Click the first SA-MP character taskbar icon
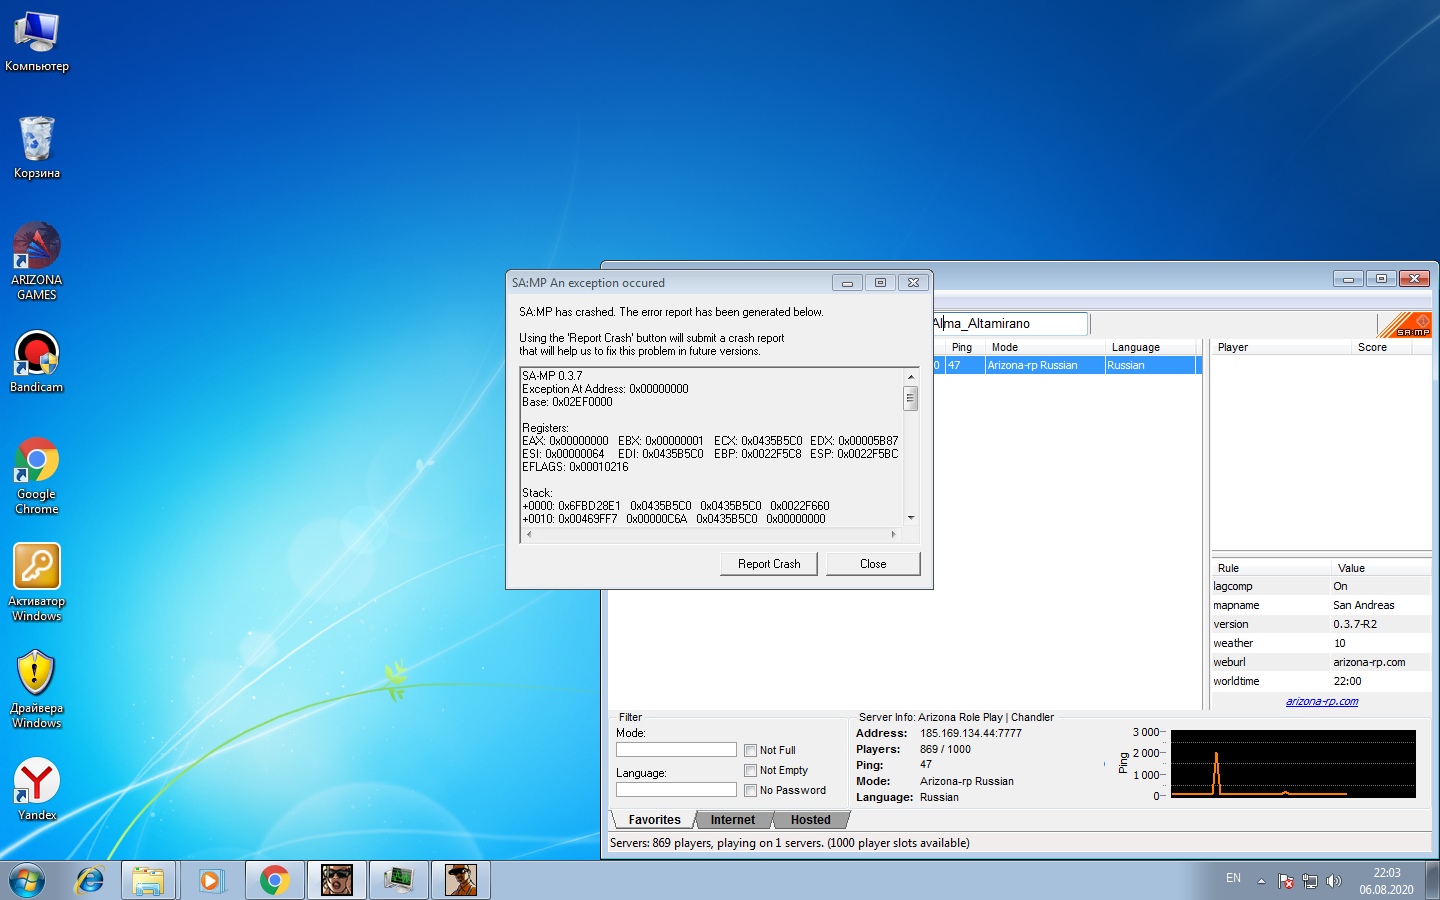Image resolution: width=1440 pixels, height=900 pixels. coord(336,880)
